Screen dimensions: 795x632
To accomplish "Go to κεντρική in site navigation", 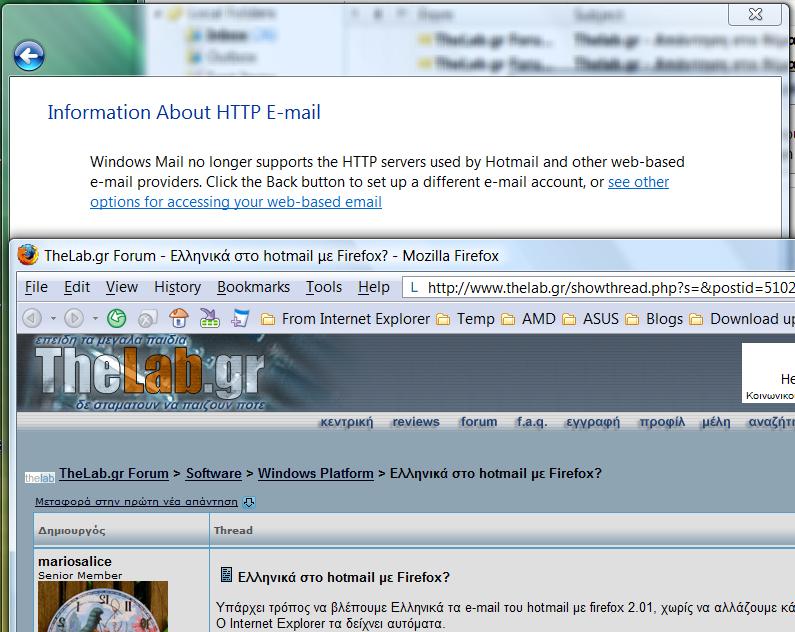I will tap(346, 422).
